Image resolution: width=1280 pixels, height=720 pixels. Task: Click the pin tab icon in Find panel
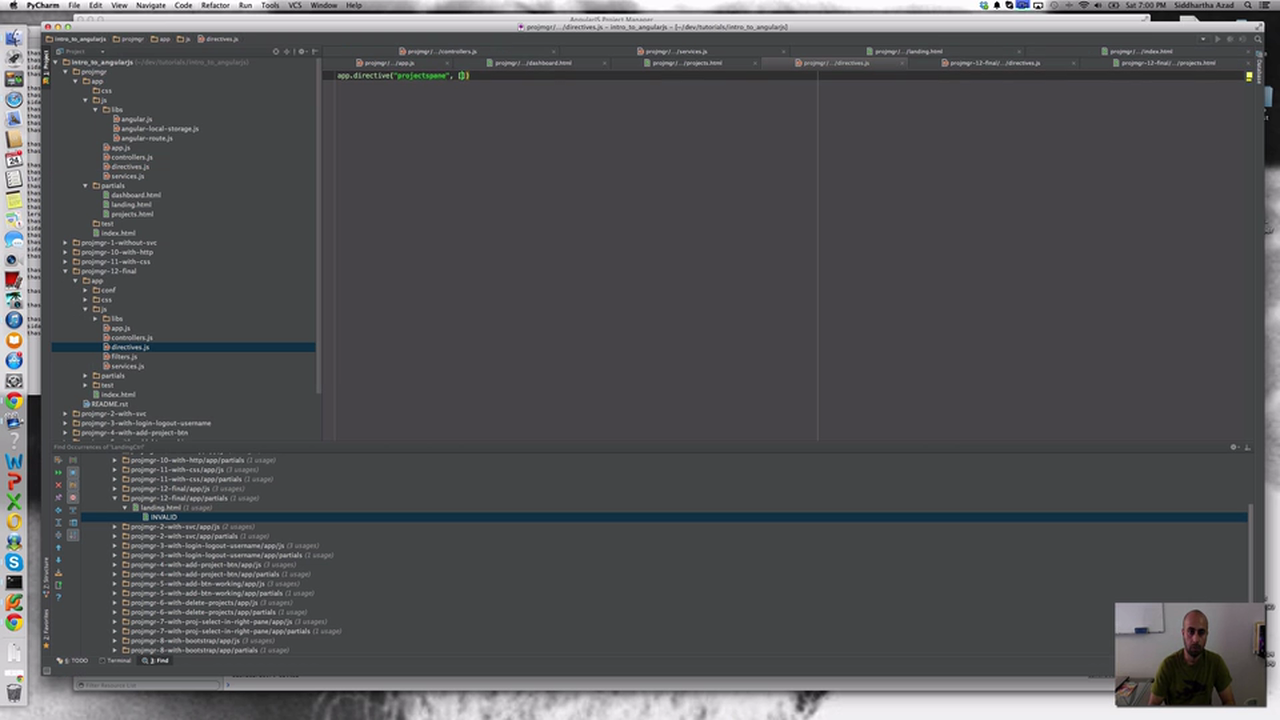point(58,497)
